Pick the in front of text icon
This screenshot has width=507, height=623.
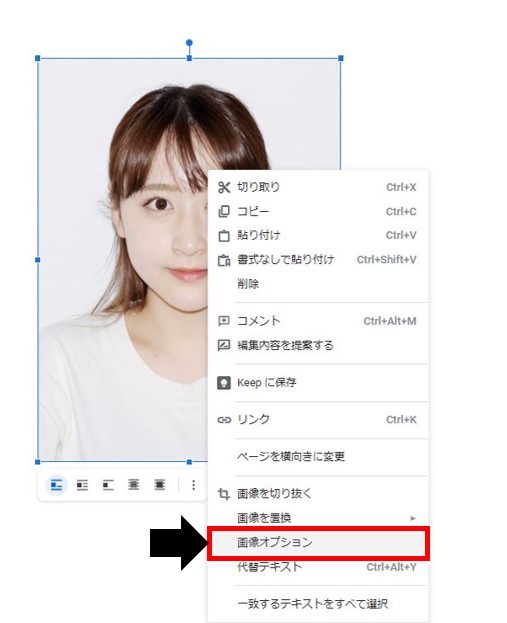coord(160,485)
